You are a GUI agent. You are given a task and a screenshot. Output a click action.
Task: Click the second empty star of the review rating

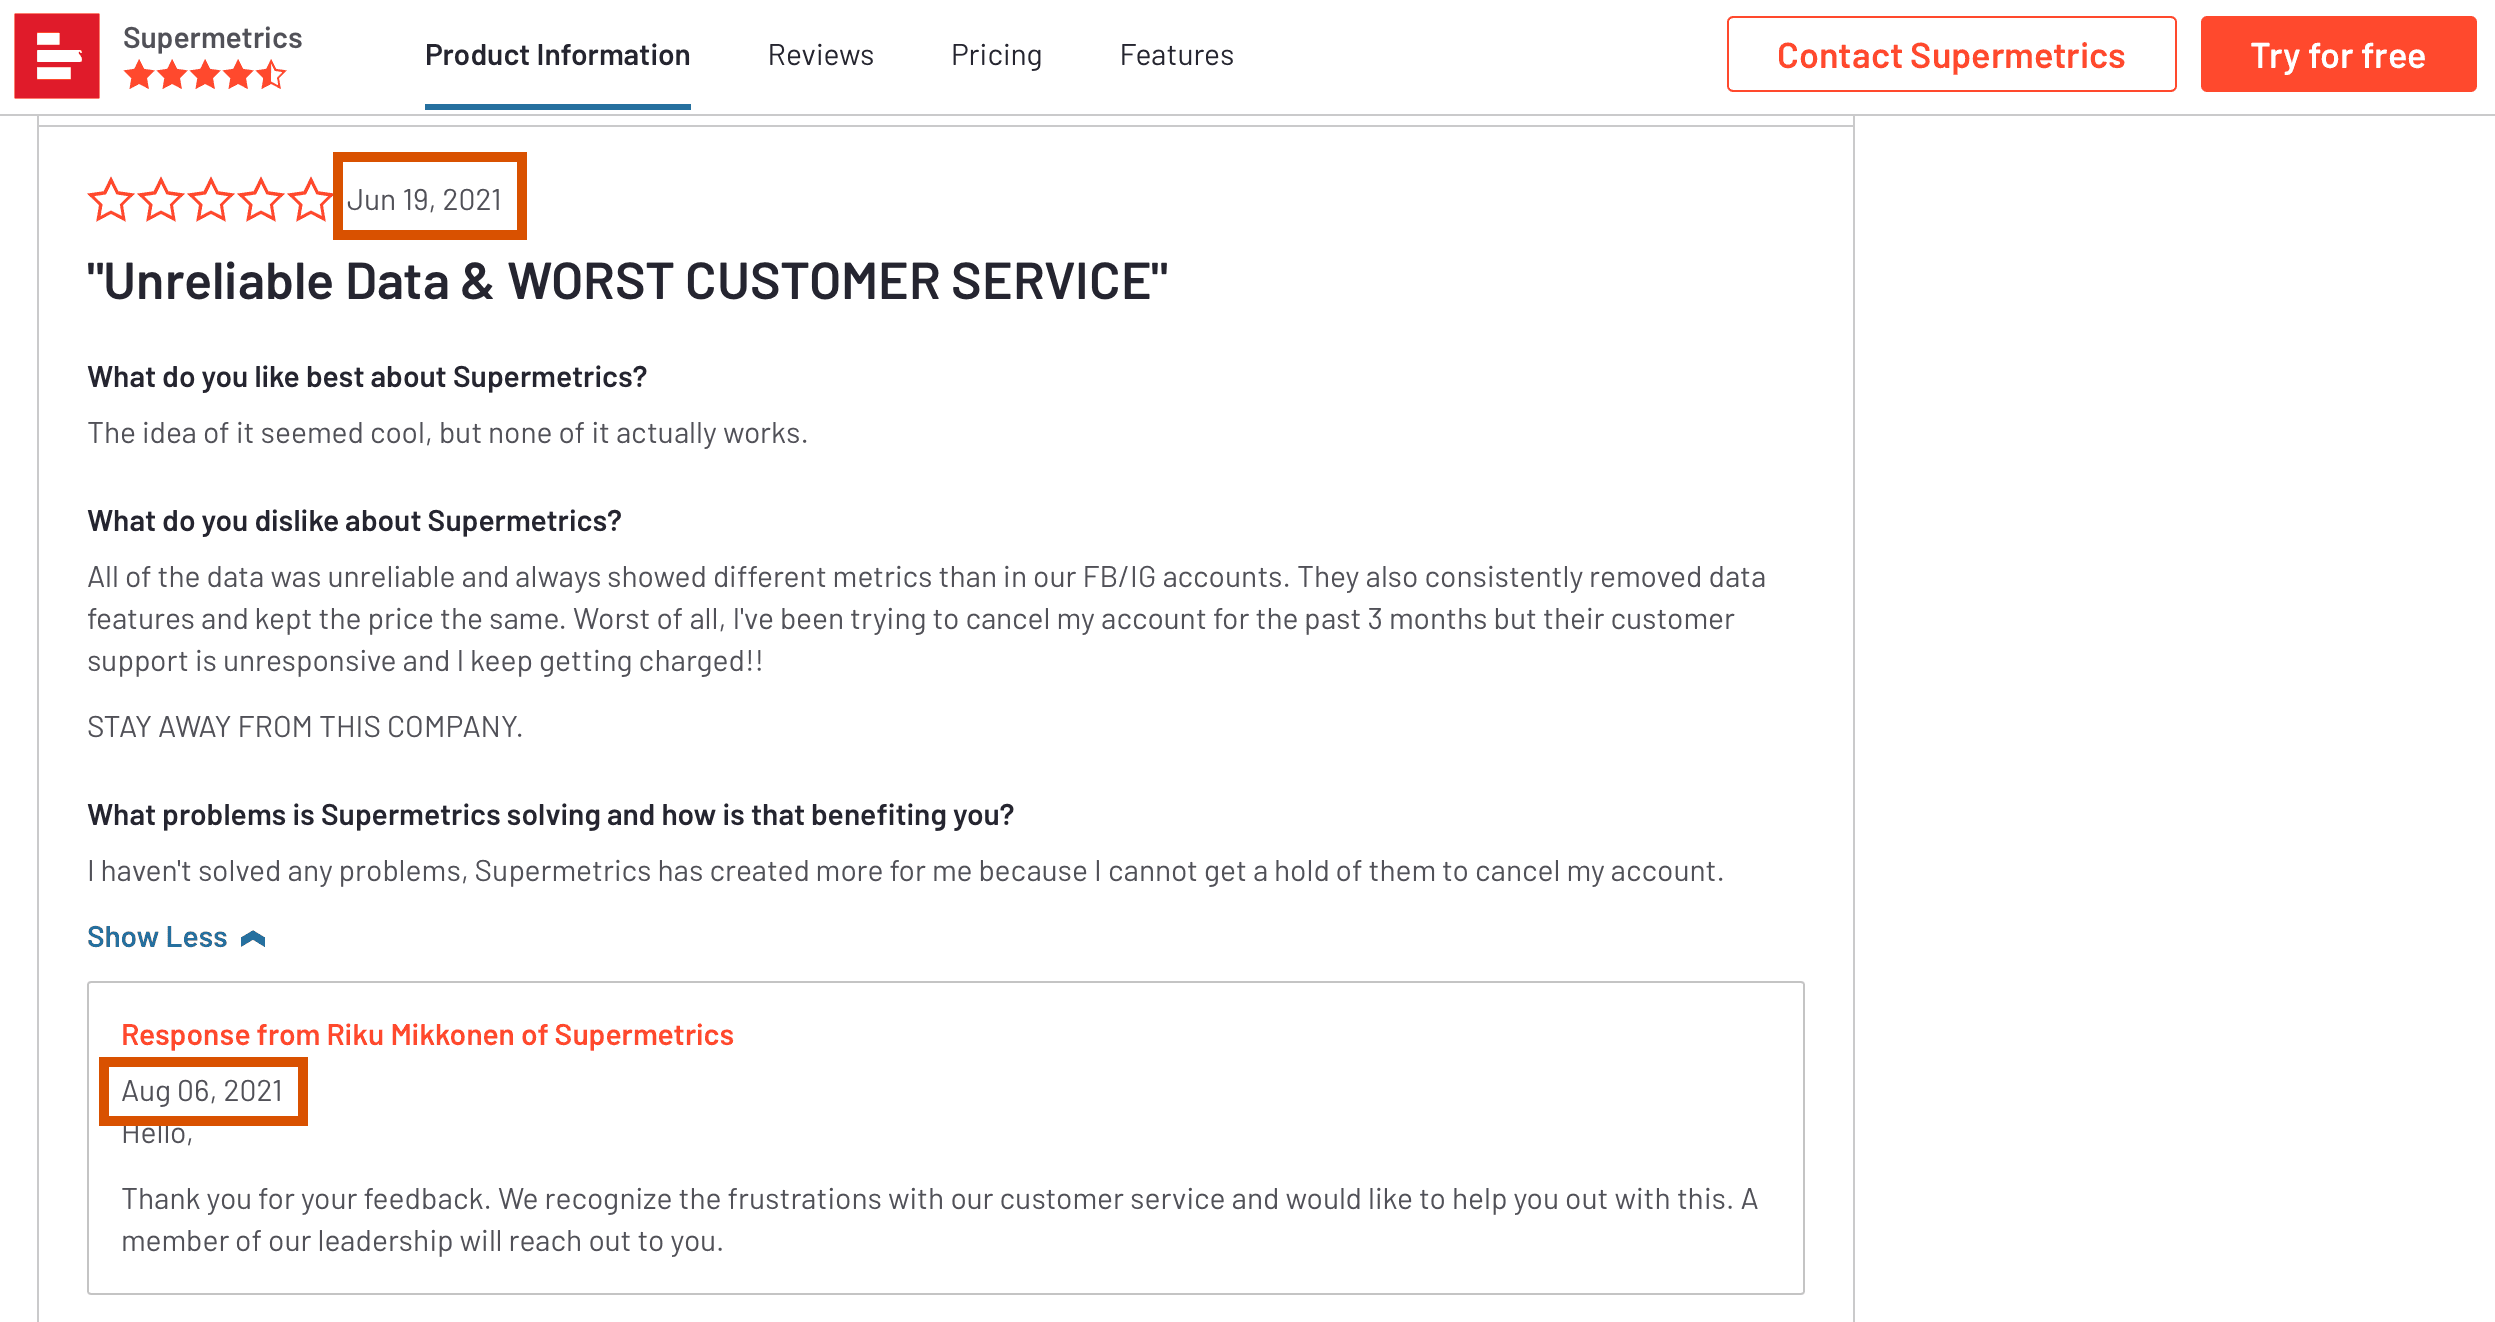161,200
